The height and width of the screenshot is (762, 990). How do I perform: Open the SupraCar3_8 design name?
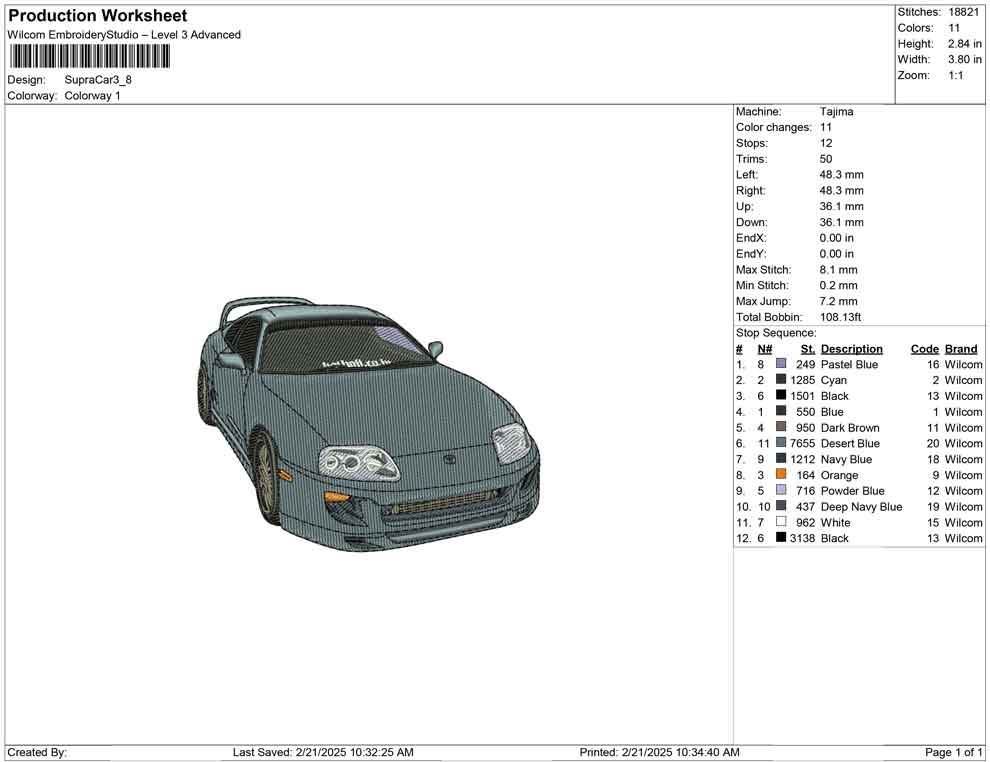pos(97,80)
